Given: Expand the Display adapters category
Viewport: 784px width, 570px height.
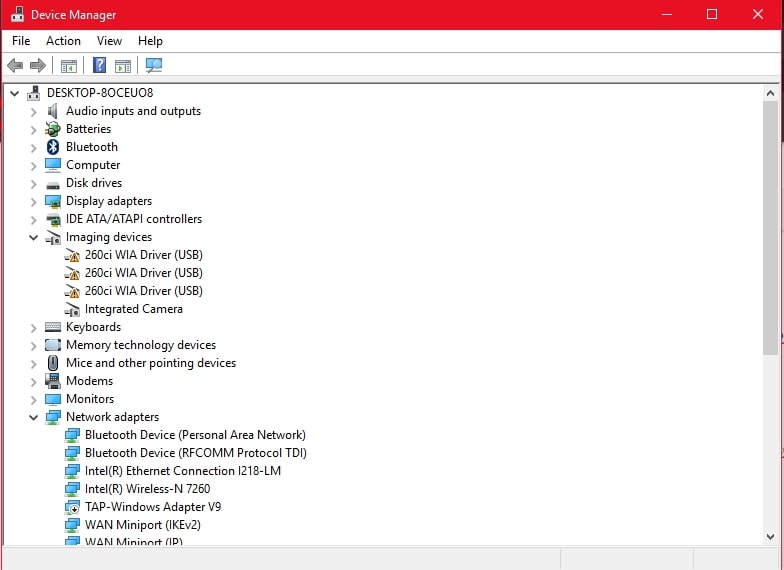Looking at the screenshot, I should 34,202.
